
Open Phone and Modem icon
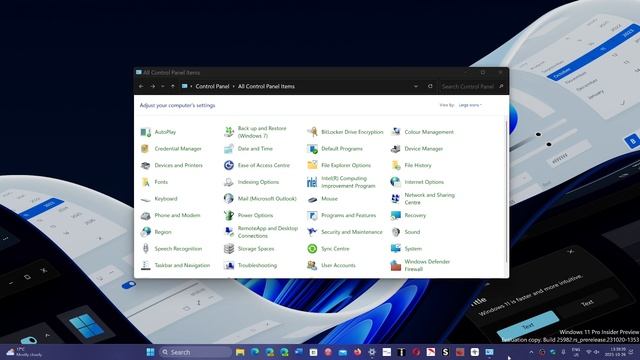coord(146,216)
